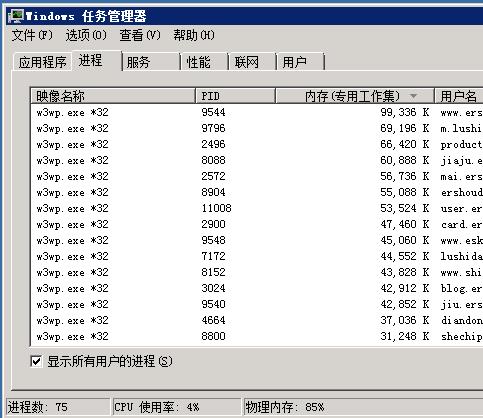Open the 性能 tab
Screen dimensions: 483x418
point(204,62)
